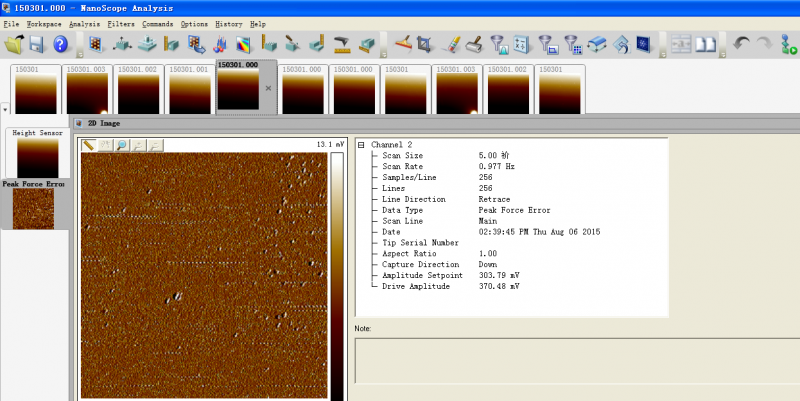Click the magnifier zoom tool above image

coord(122,145)
